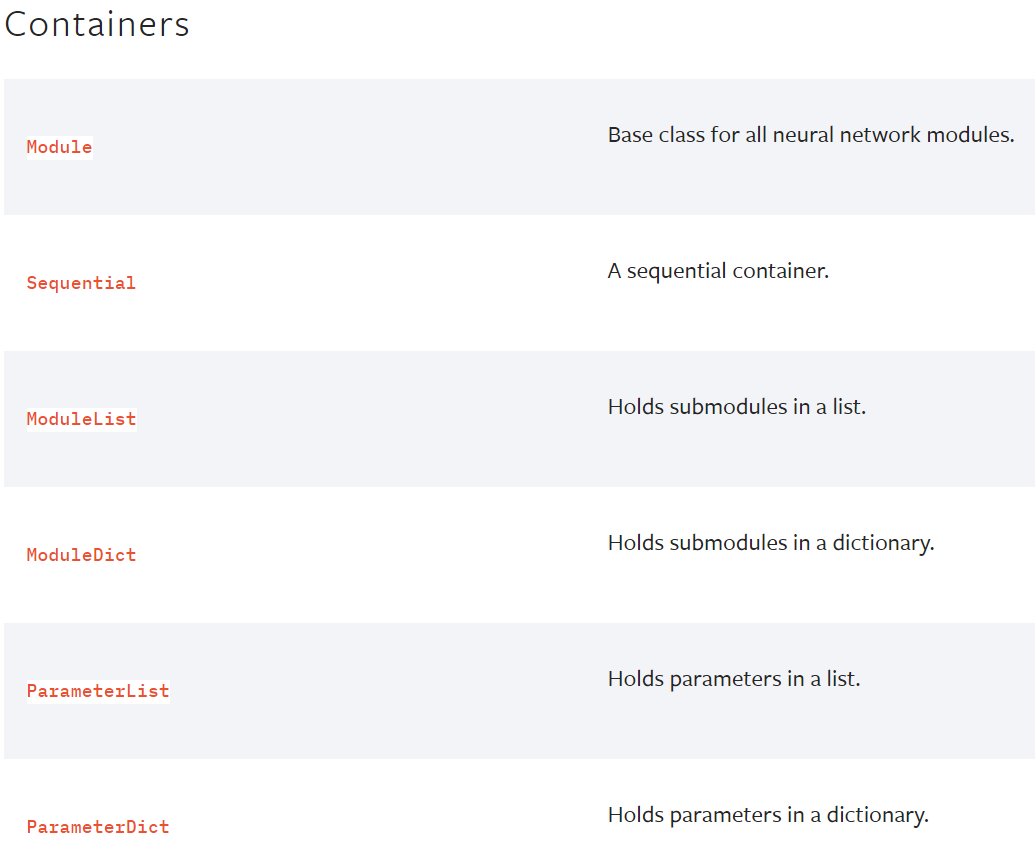Viewport: 1035px width, 853px height.
Task: Click "dictionary" in the ModuleDict description
Action: coord(882,543)
